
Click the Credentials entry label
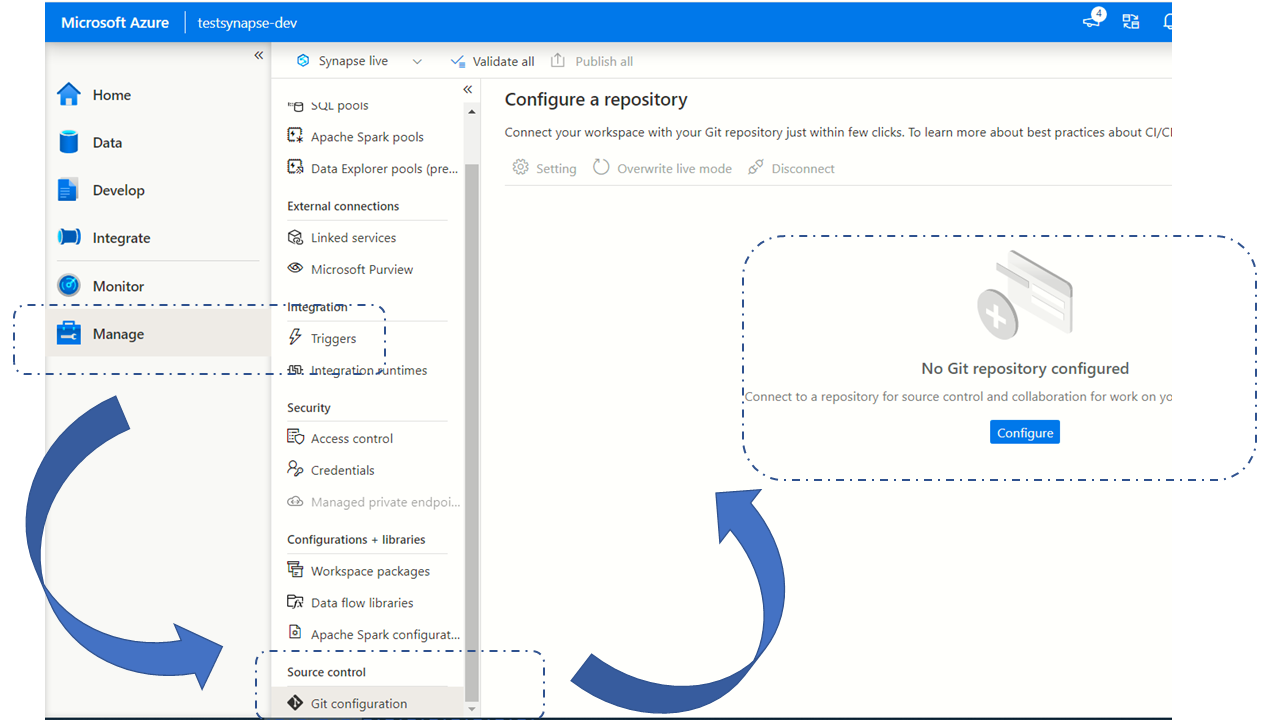click(343, 470)
